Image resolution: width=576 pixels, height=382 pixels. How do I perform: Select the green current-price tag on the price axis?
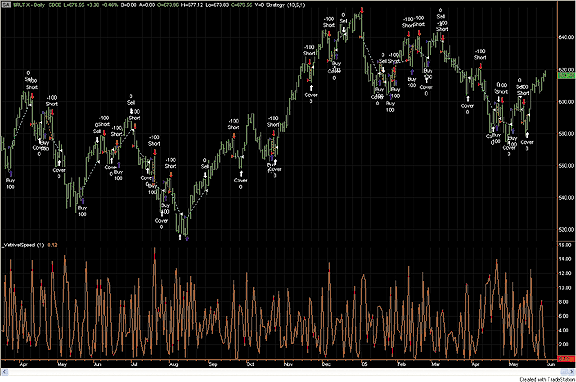pos(566,76)
